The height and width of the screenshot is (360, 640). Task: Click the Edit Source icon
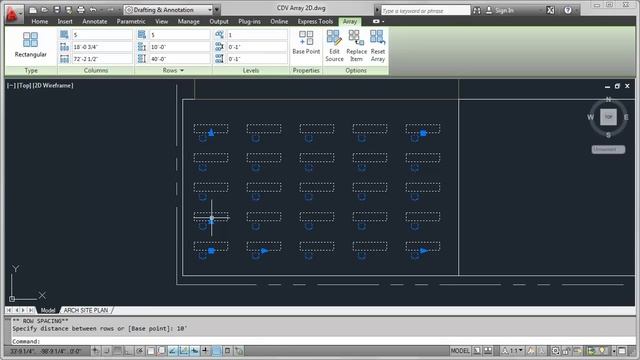[x=334, y=38]
